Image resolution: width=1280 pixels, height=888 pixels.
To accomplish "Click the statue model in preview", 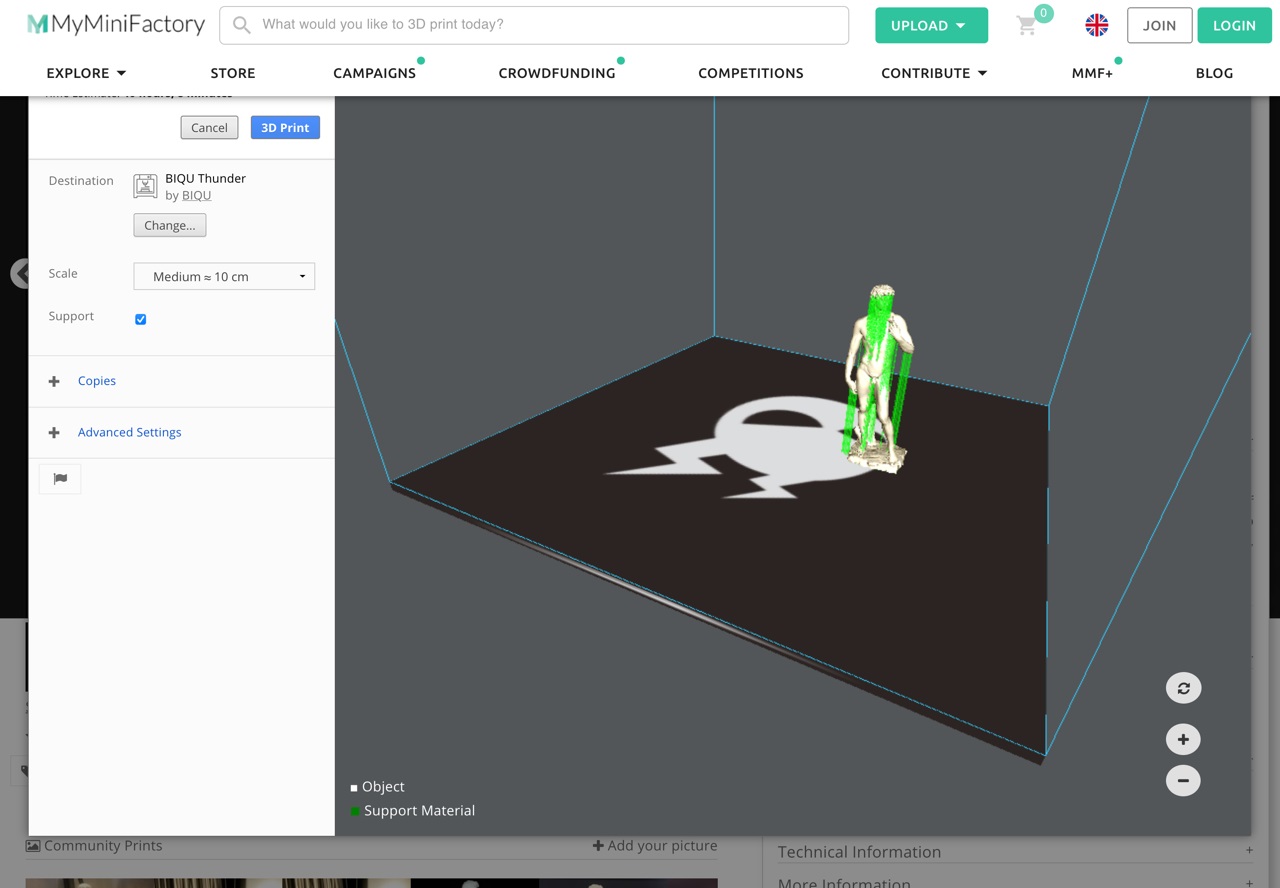I will coord(877,380).
